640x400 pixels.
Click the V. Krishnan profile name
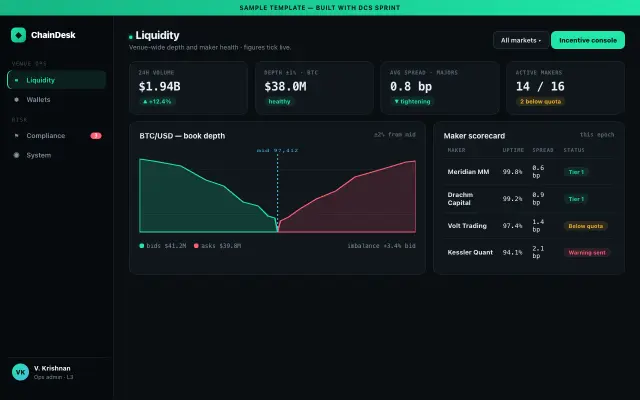coord(52,368)
